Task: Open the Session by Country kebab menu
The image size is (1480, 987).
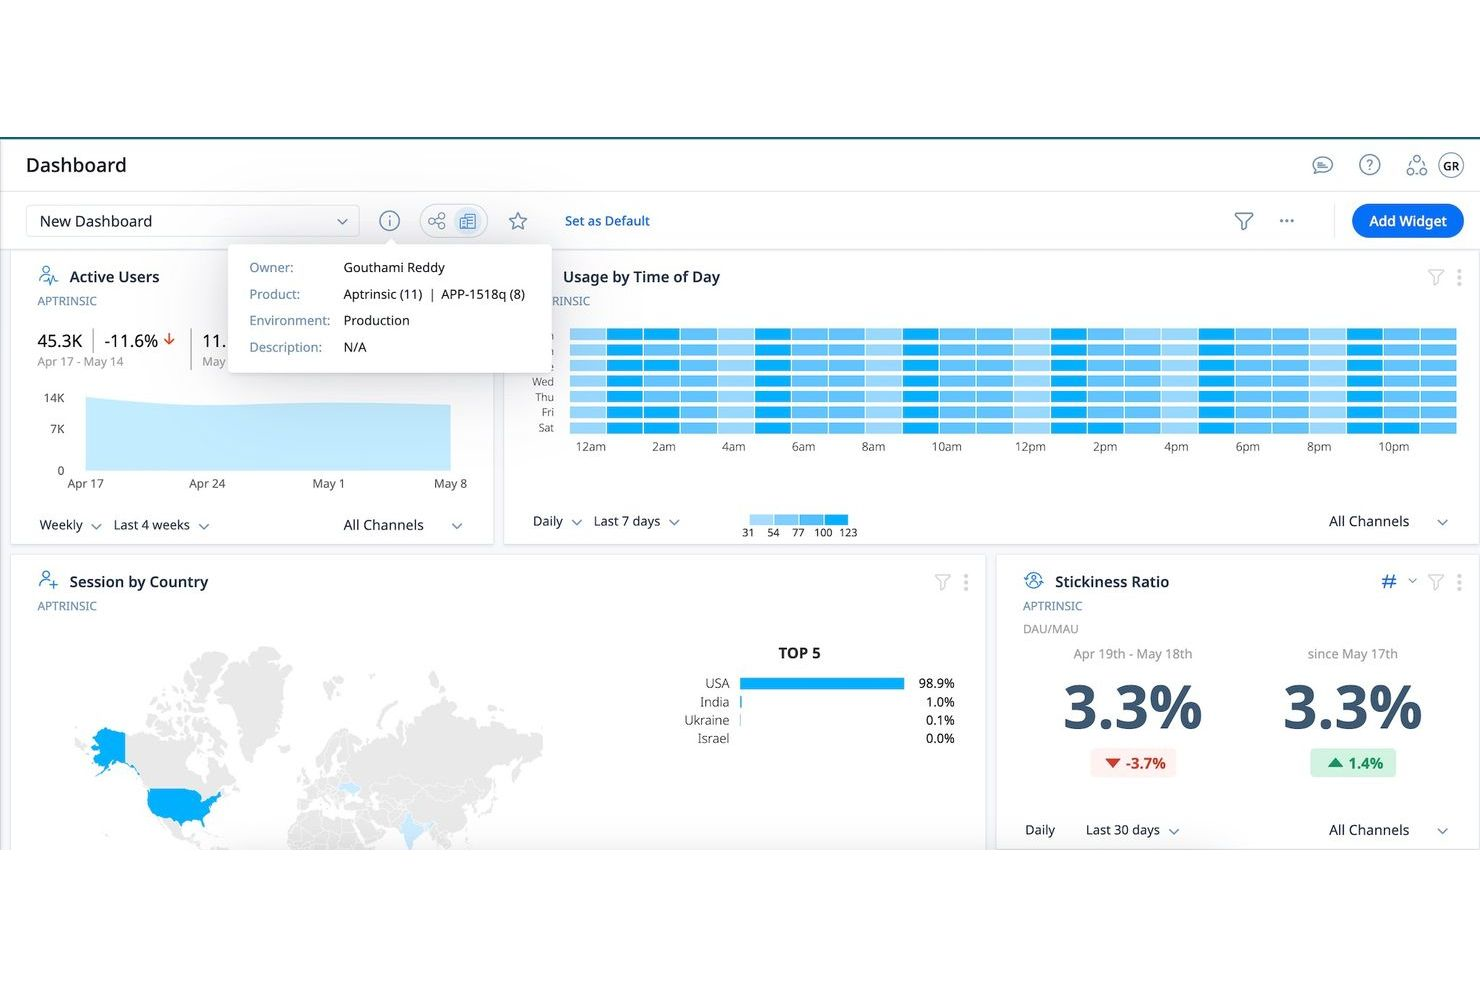Action: click(x=966, y=581)
